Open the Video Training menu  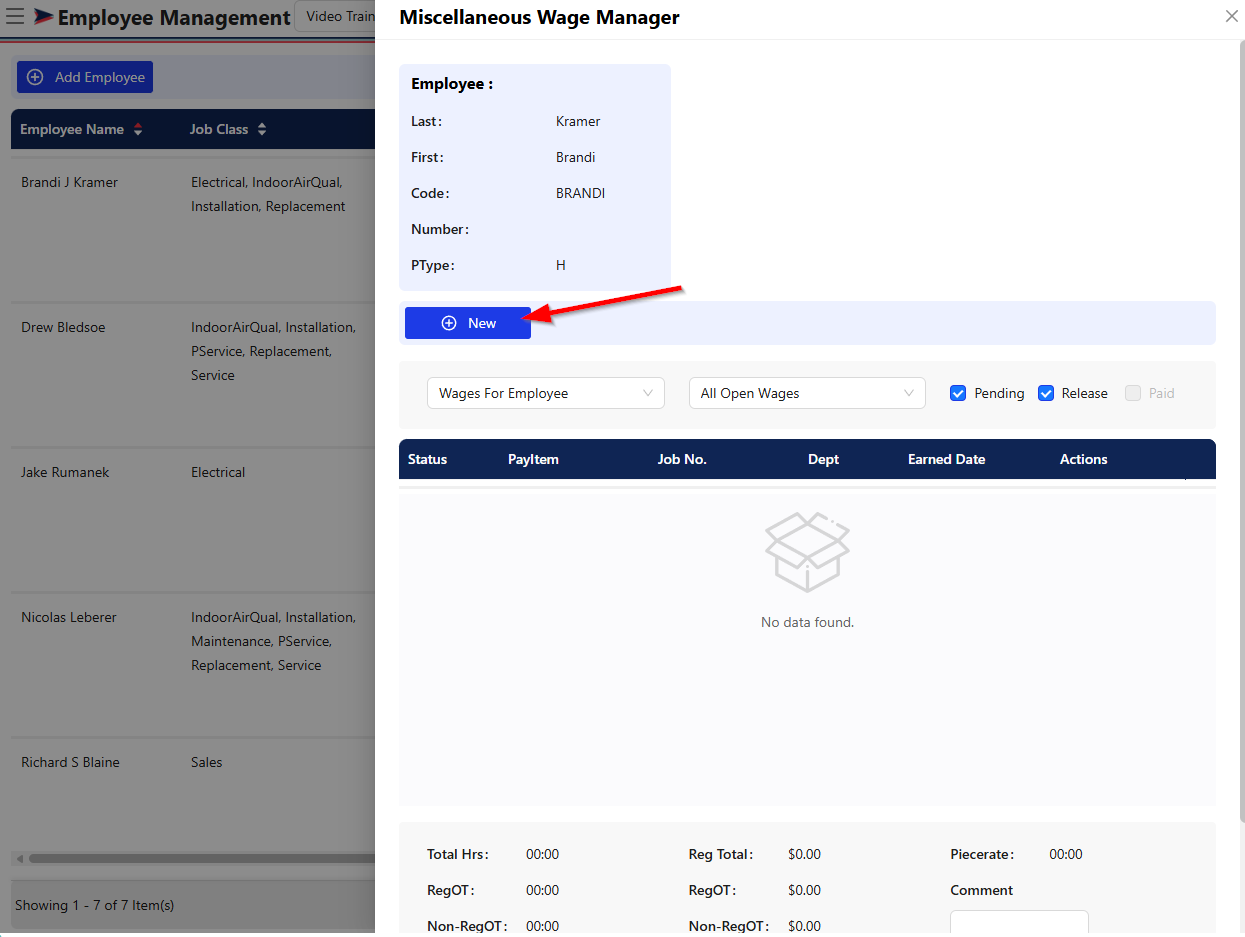pyautogui.click(x=335, y=17)
